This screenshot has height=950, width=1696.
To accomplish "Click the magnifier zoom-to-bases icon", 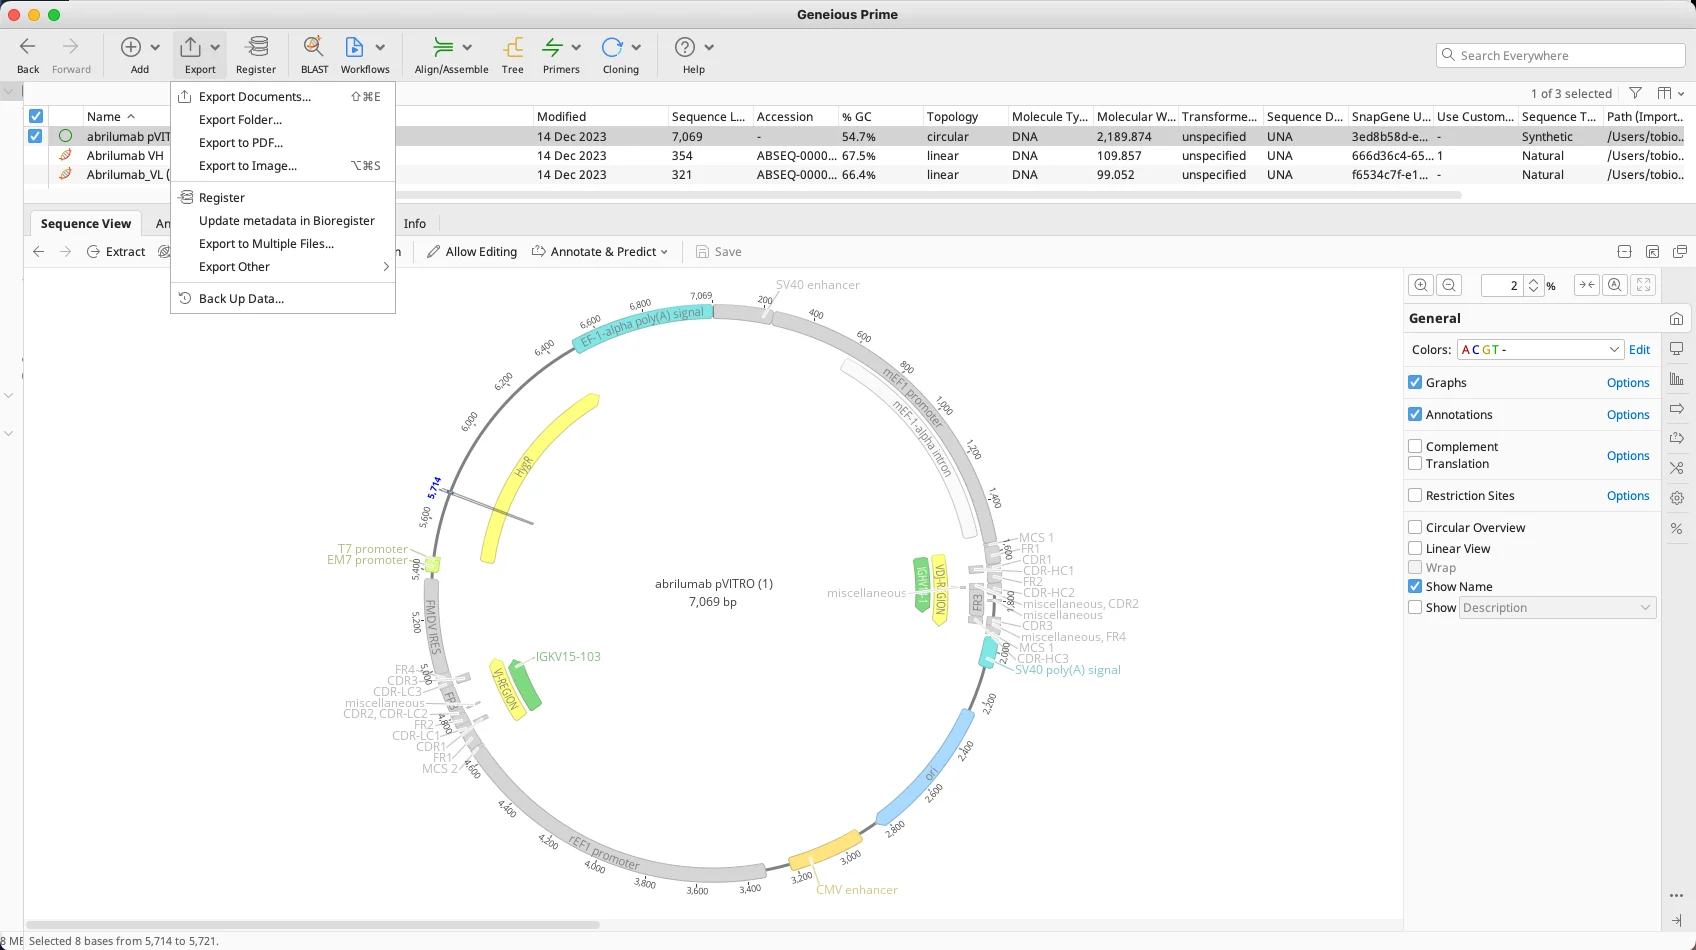I will click(1615, 285).
